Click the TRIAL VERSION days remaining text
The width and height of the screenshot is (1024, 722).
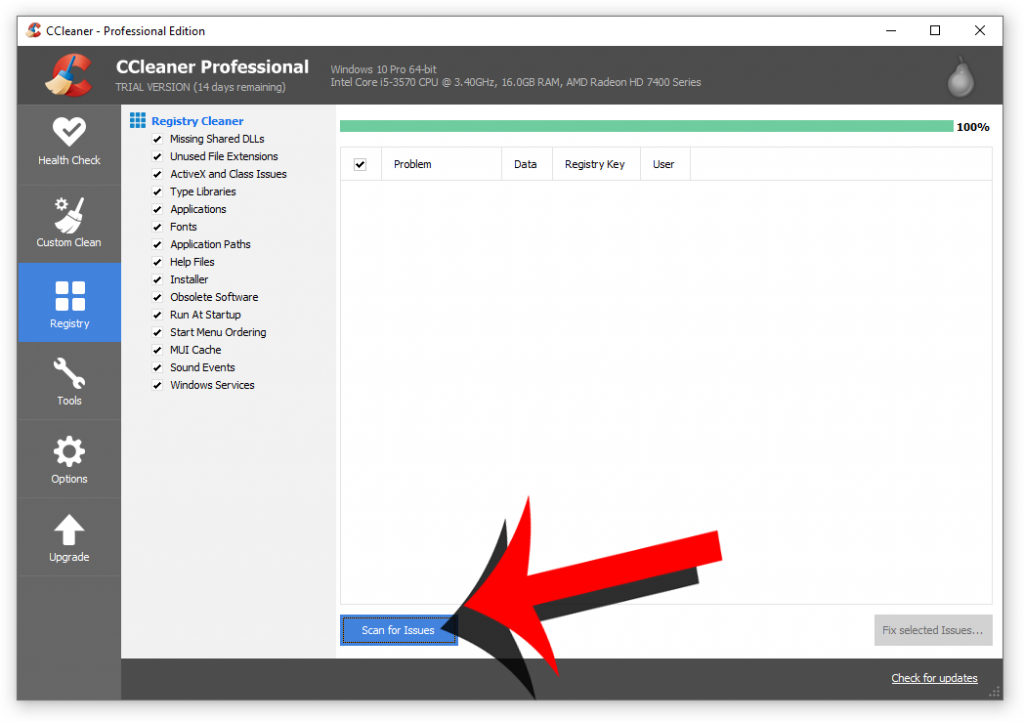click(x=200, y=87)
